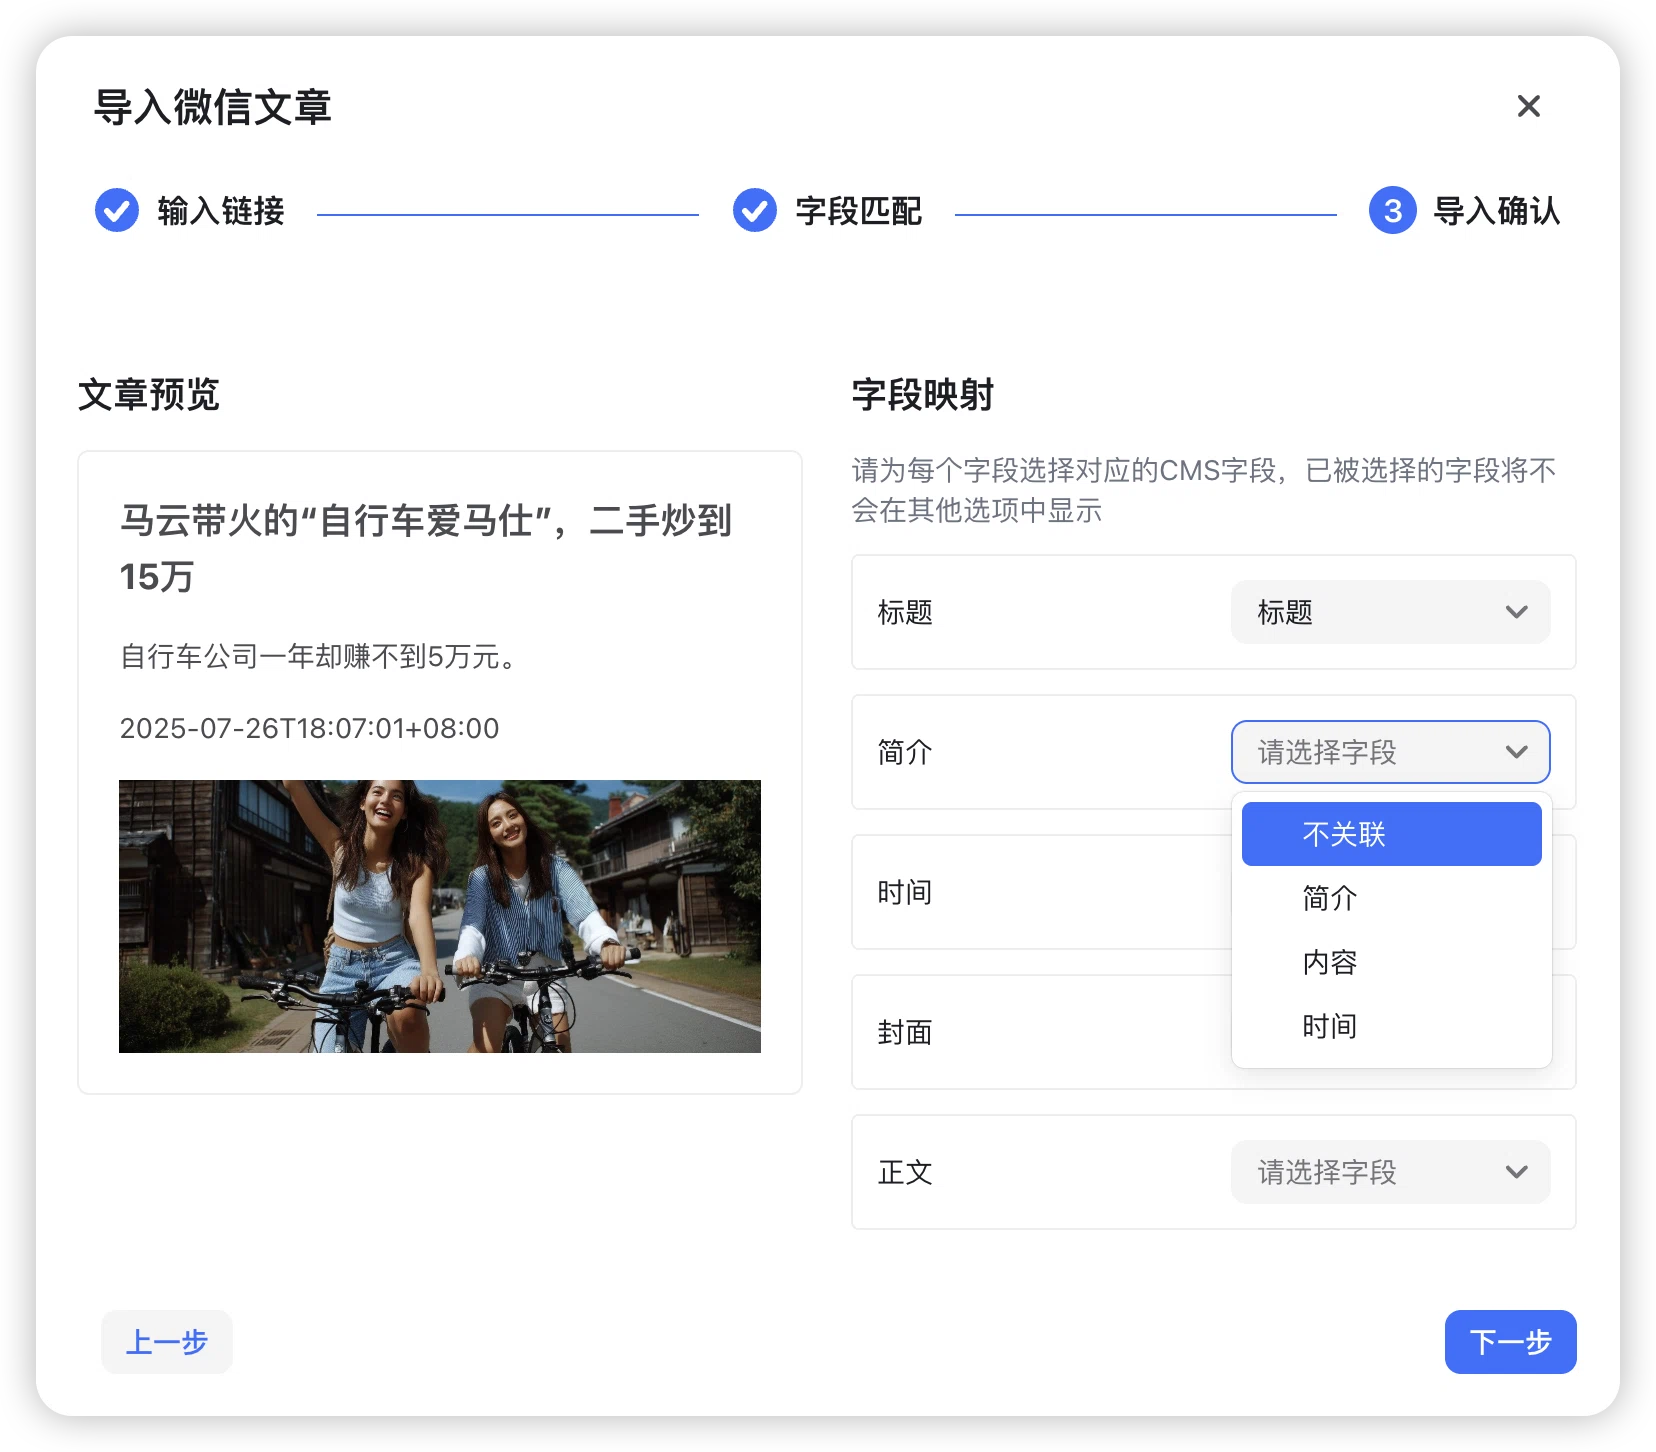This screenshot has height=1452, width=1656.
Task: Open the 正文 field mapping dropdown
Action: coord(1390,1172)
